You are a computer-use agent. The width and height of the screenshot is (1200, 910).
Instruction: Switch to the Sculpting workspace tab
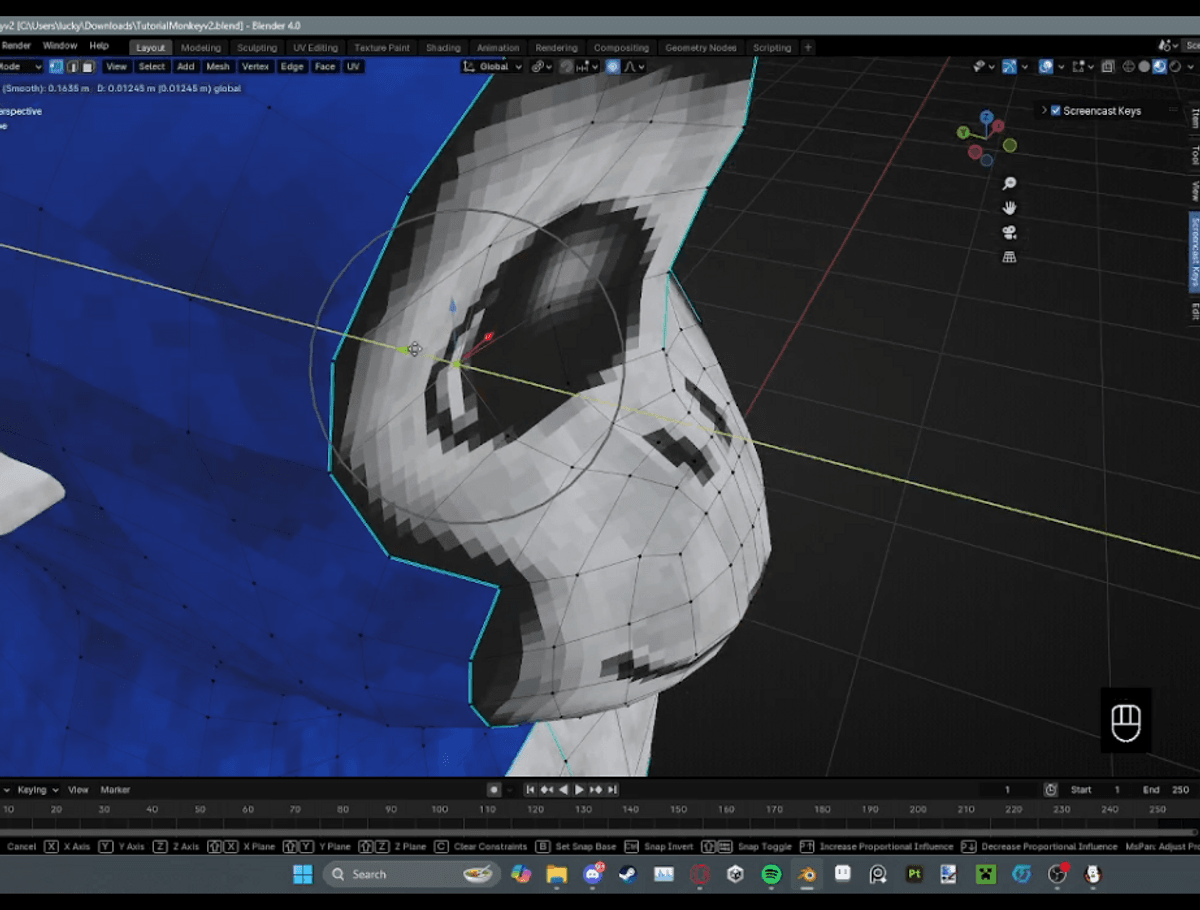(x=256, y=48)
